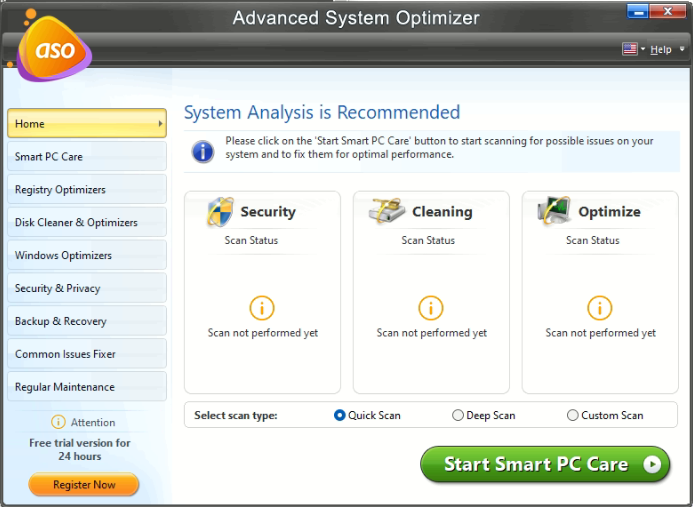The image size is (693, 507).
Task: Click 'Scan not performed yet' under Cleaning
Action: tap(431, 333)
